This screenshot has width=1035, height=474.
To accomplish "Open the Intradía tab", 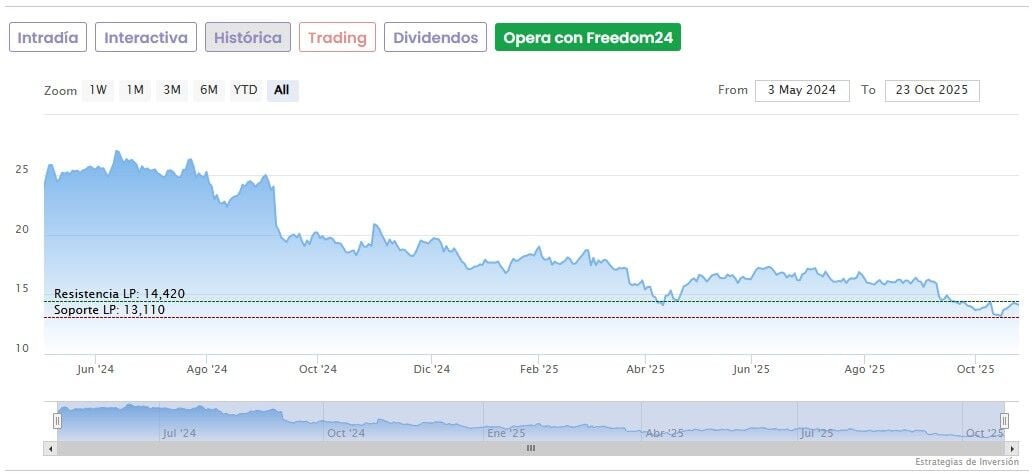I will (48, 38).
